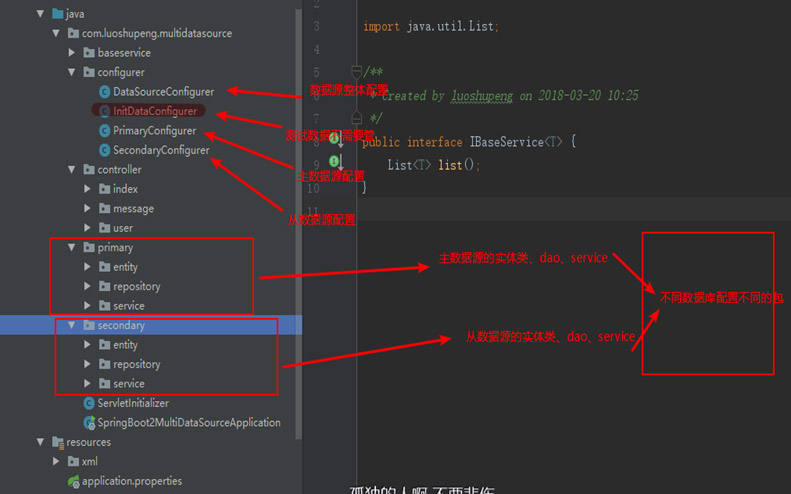Click SpringBoot2MultiDataSourceApplication run icon

click(89, 422)
